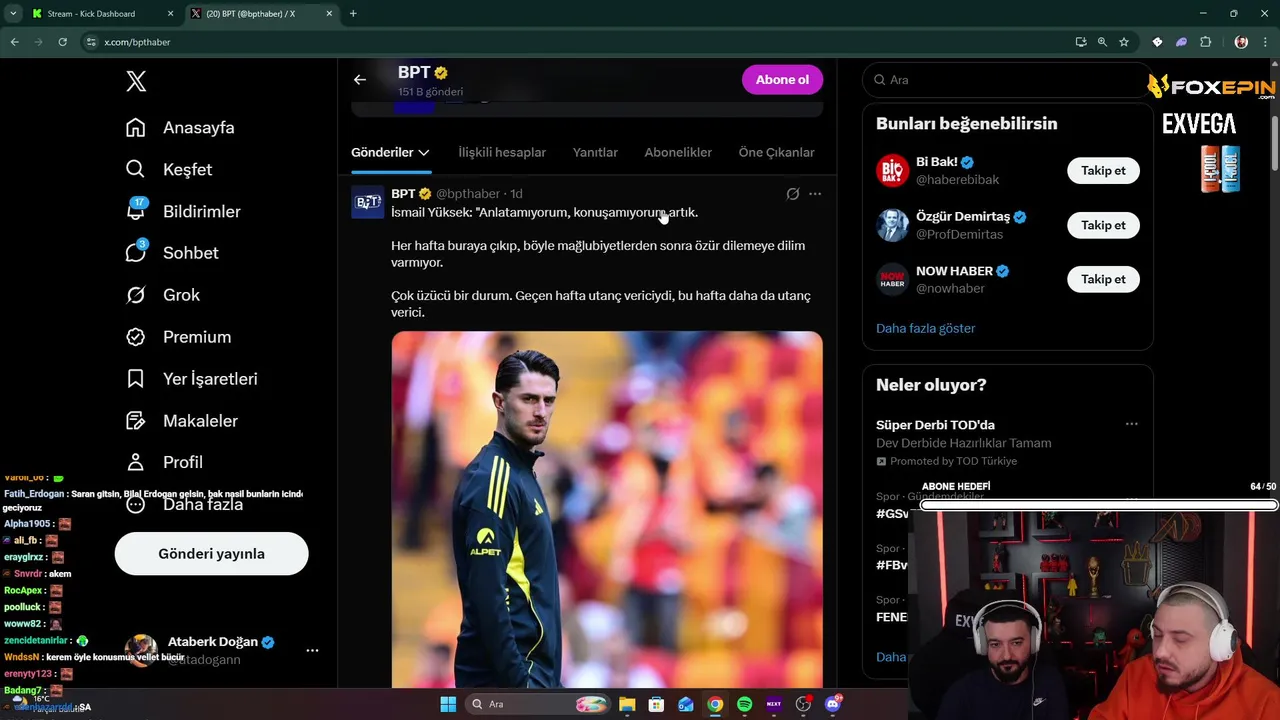The width and height of the screenshot is (1280, 720).
Task: Open Windows Start menu
Action: click(448, 704)
